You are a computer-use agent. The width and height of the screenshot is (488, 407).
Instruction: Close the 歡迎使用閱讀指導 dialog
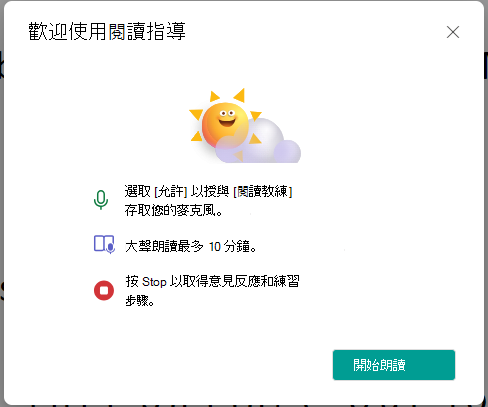pos(453,32)
